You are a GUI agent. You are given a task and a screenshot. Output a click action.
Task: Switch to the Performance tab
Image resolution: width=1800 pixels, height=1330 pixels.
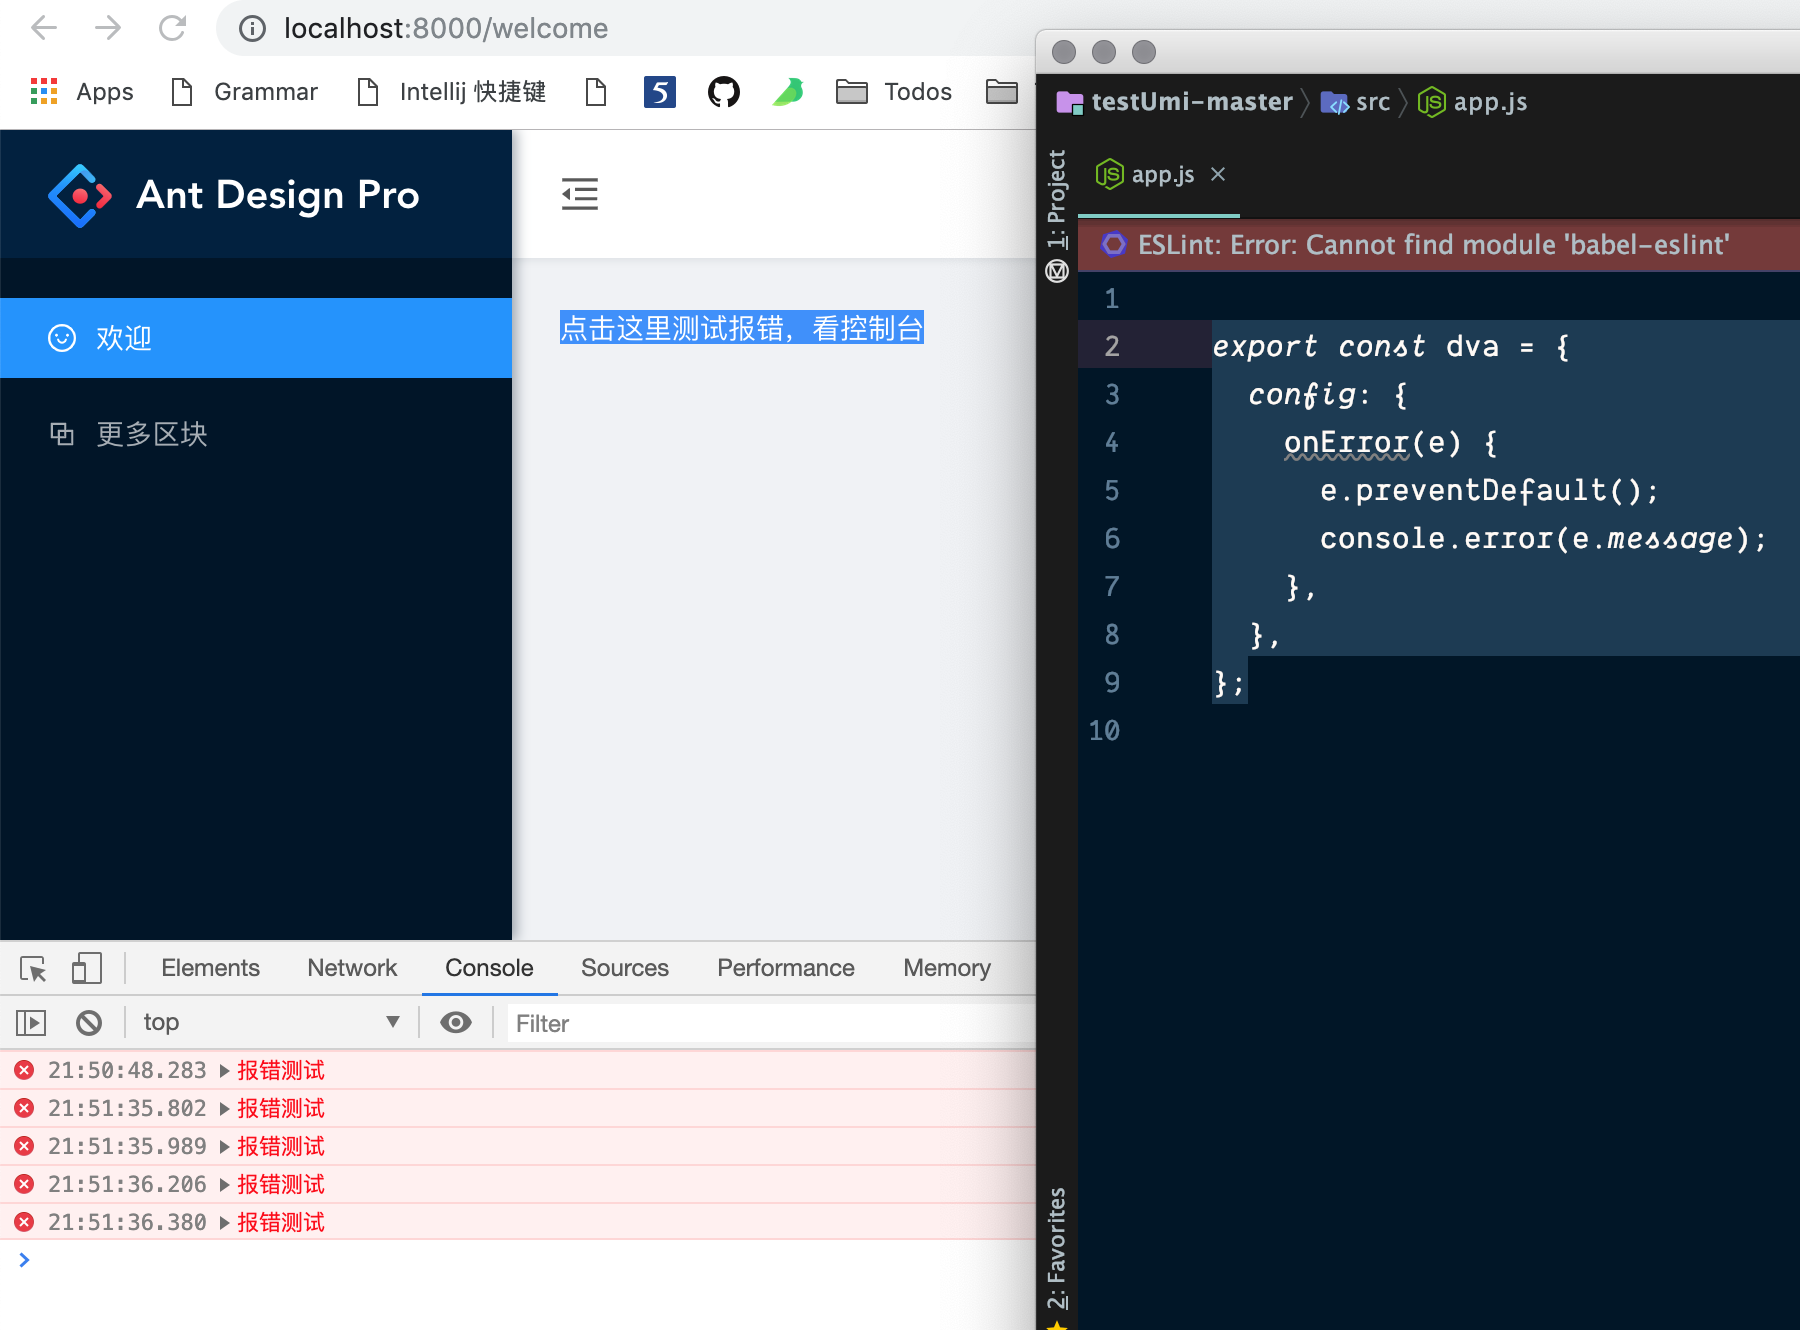click(x=786, y=968)
